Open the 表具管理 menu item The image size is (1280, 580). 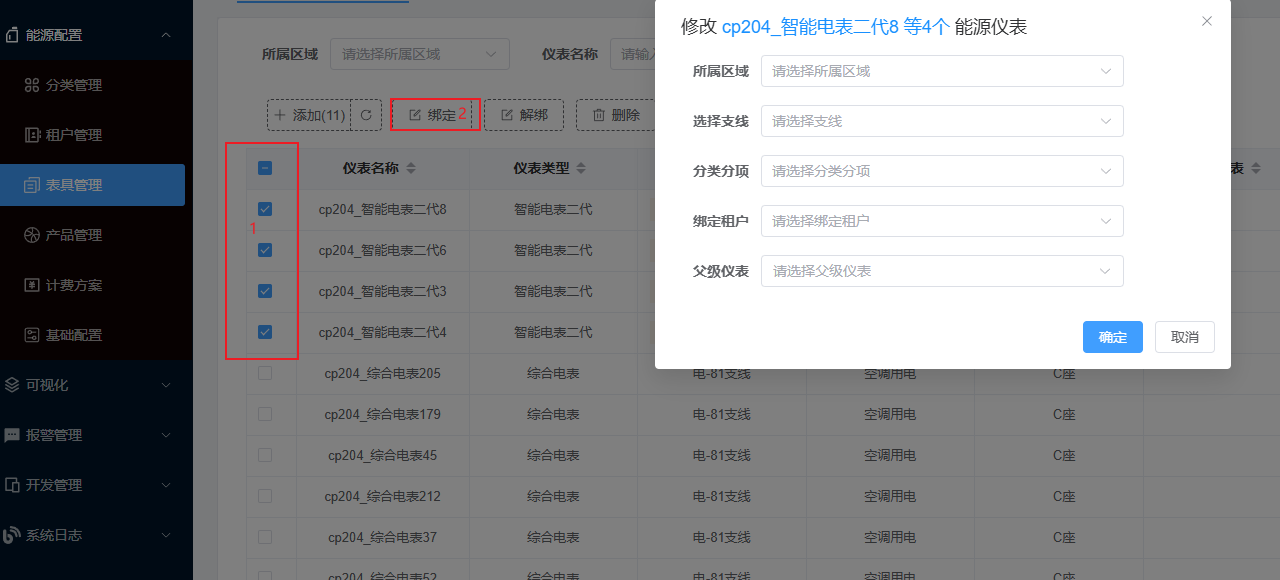point(92,185)
